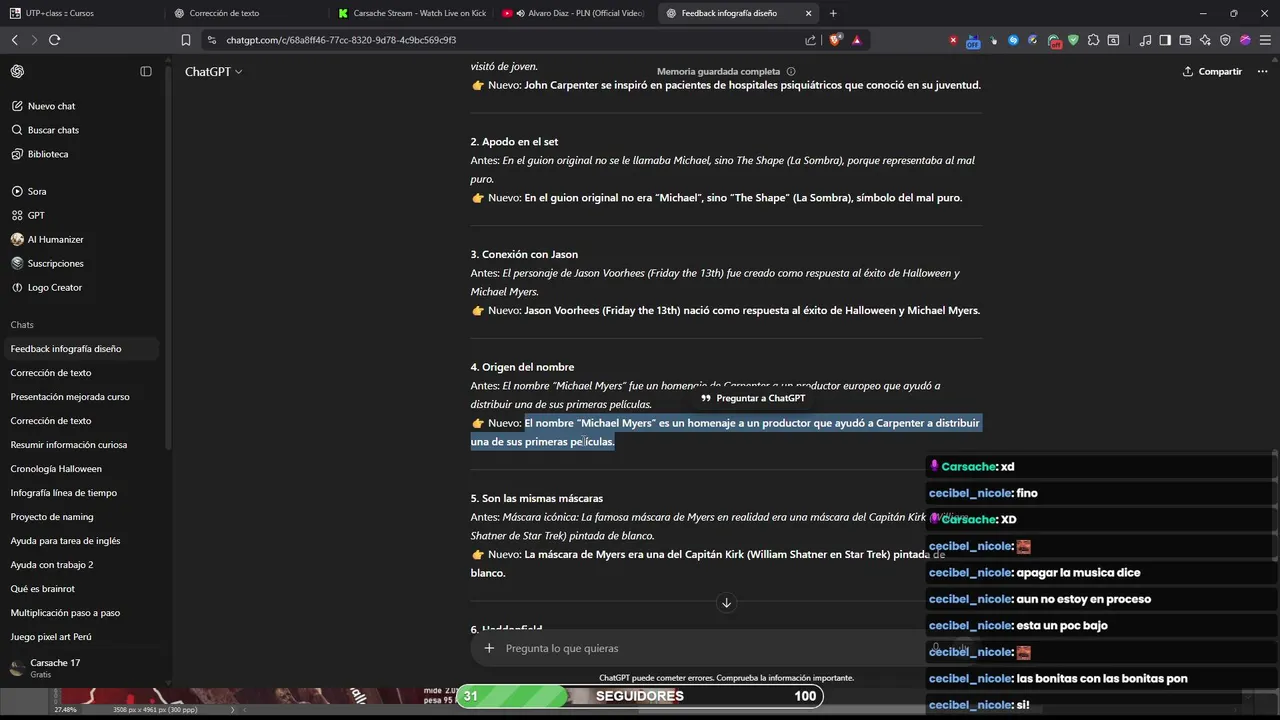Screen dimensions: 1280x720
Task: Toggle the browser sidebar panel icon
Action: (x=1165, y=40)
